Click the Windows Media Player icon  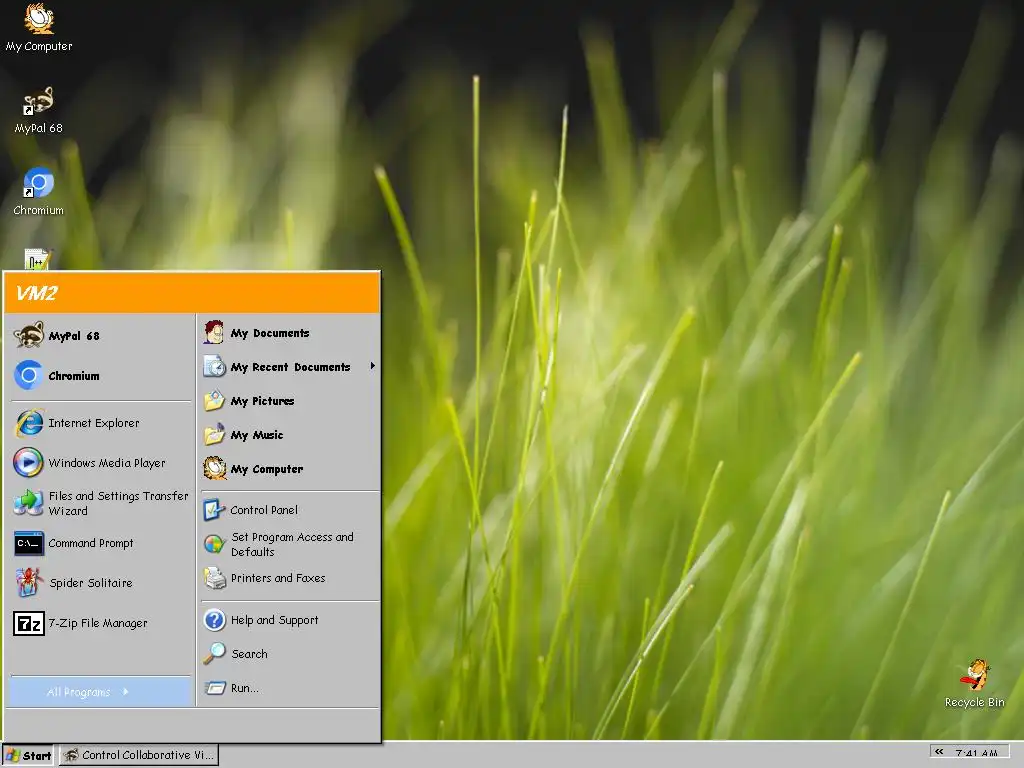click(29, 462)
